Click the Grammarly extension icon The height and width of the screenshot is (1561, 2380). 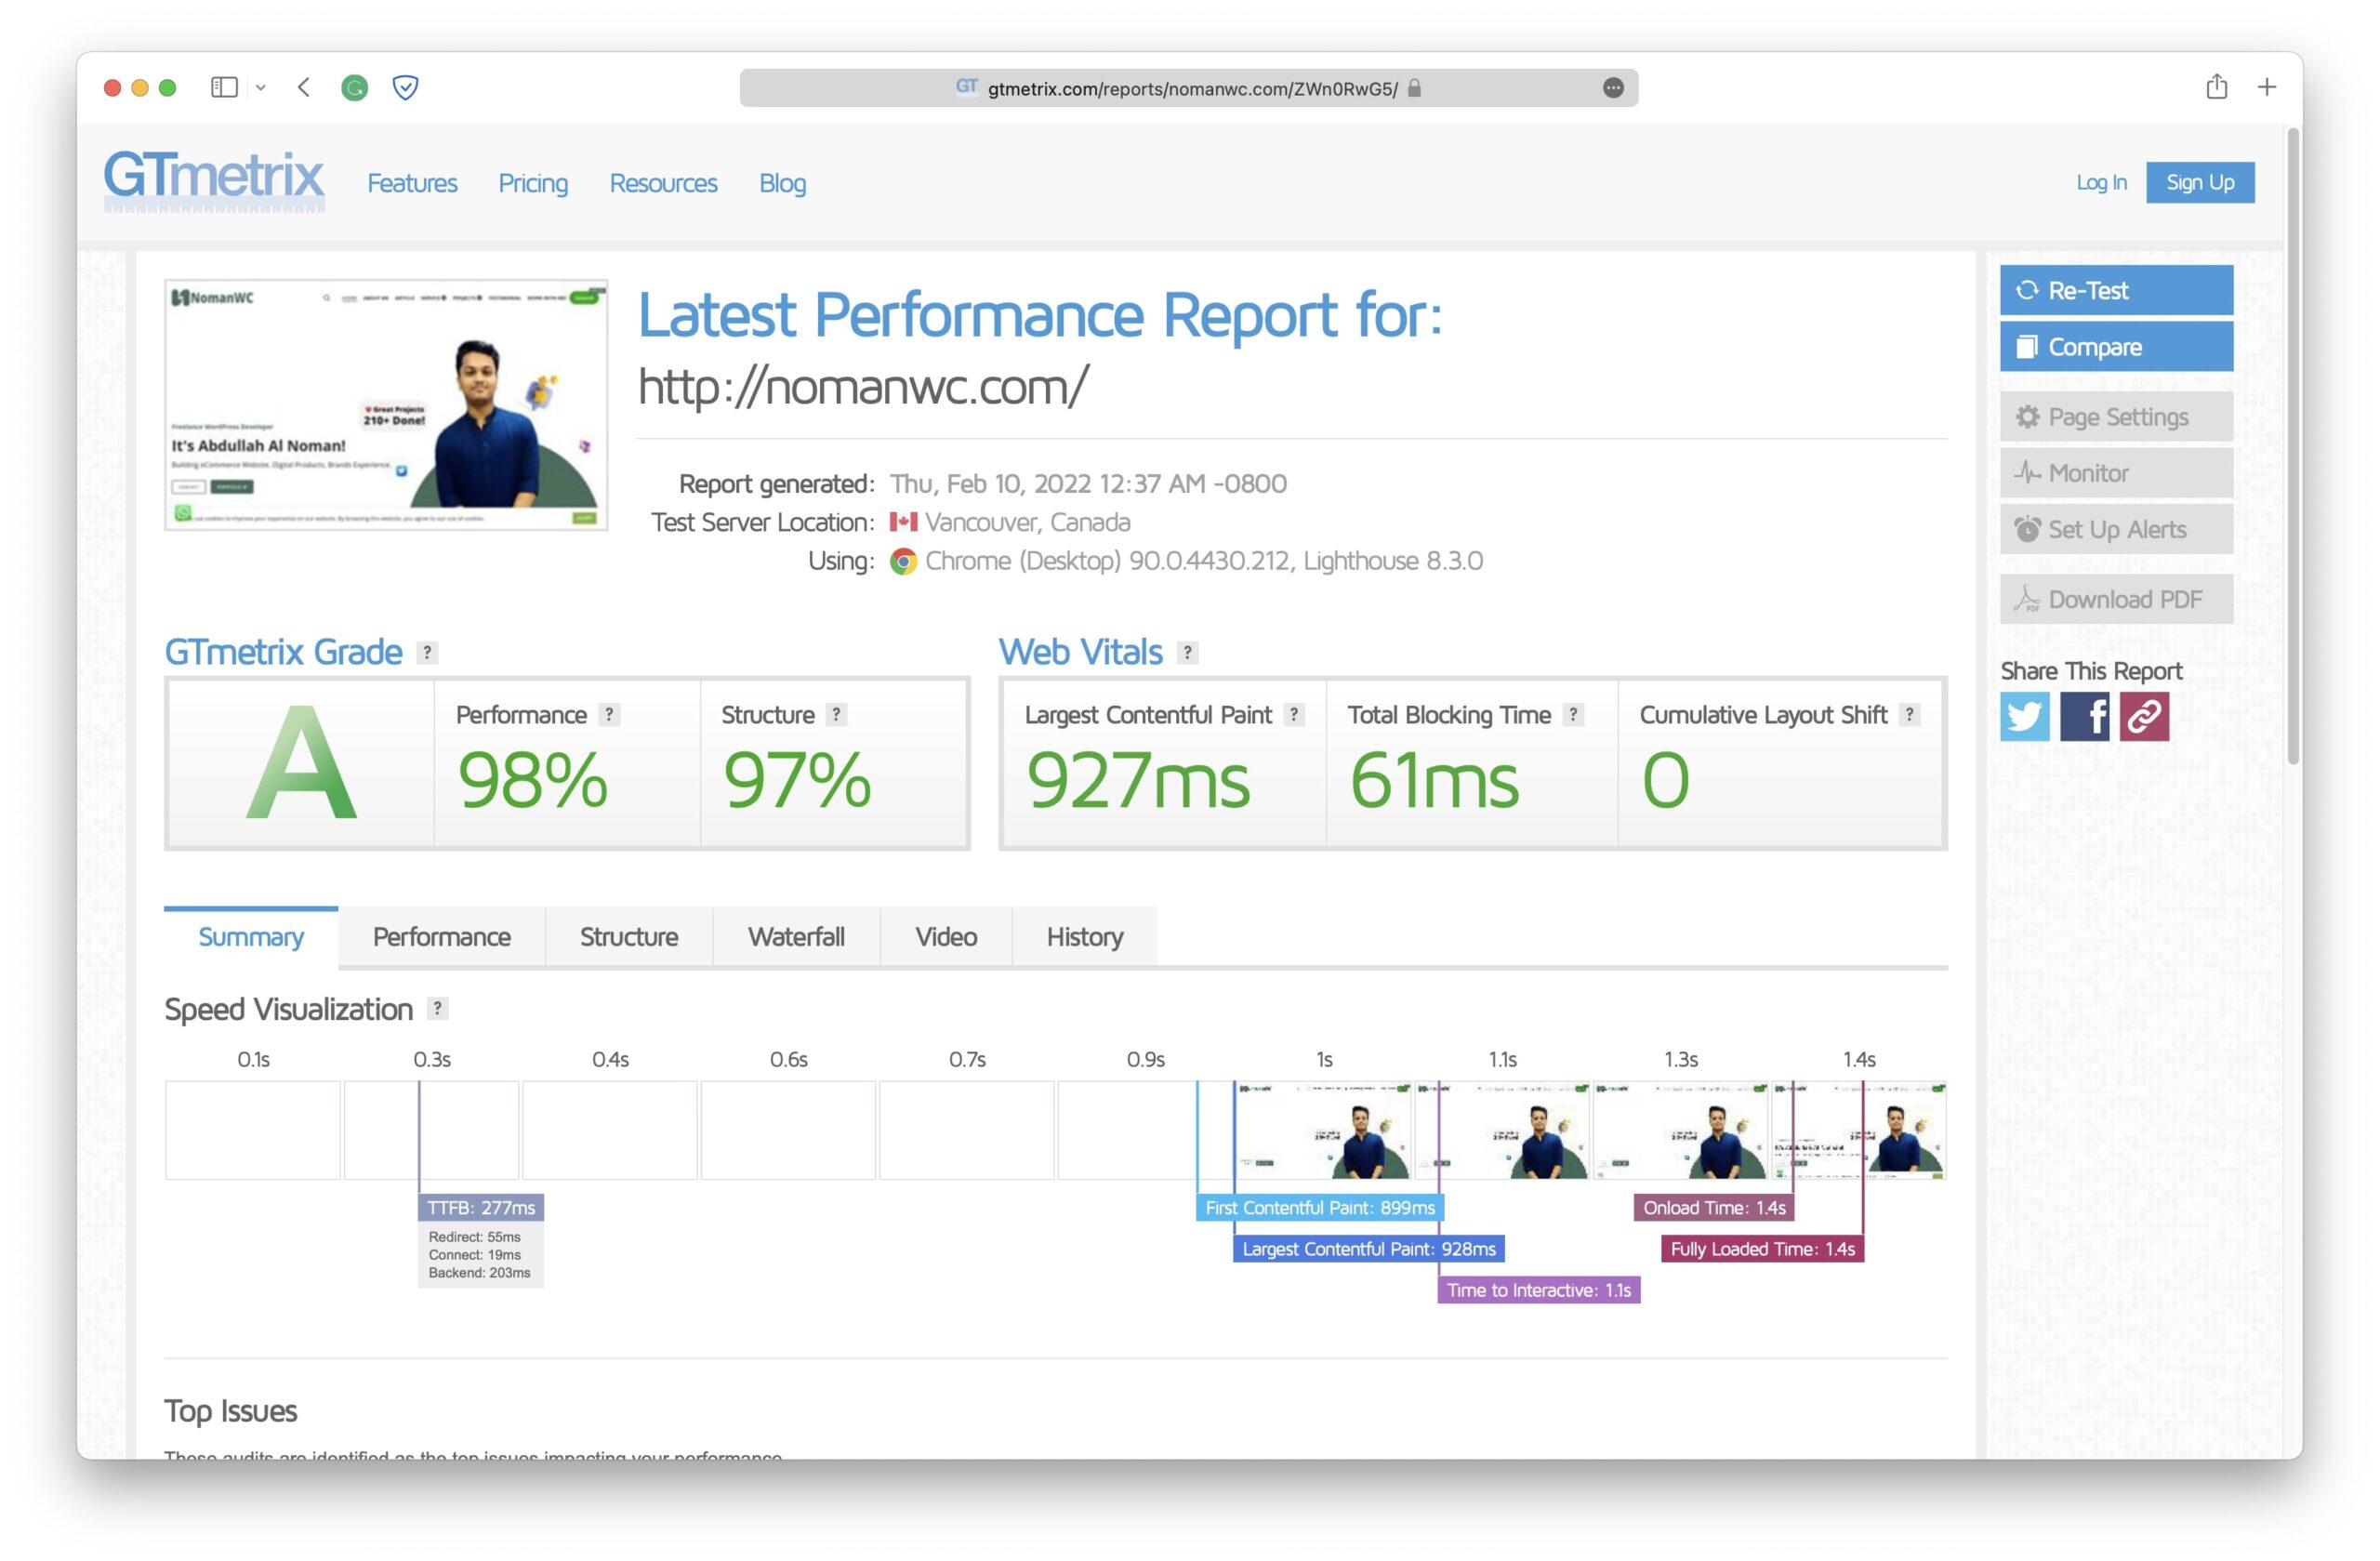[354, 88]
